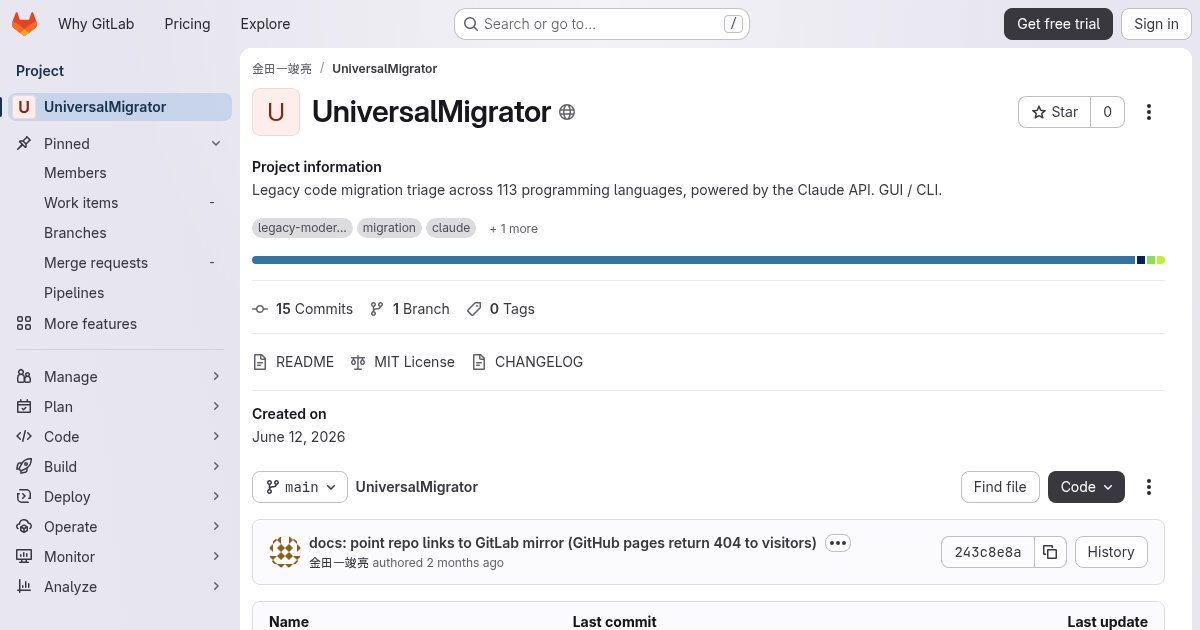
Task: Click the Operate cloud-gear icon
Action: (24, 527)
